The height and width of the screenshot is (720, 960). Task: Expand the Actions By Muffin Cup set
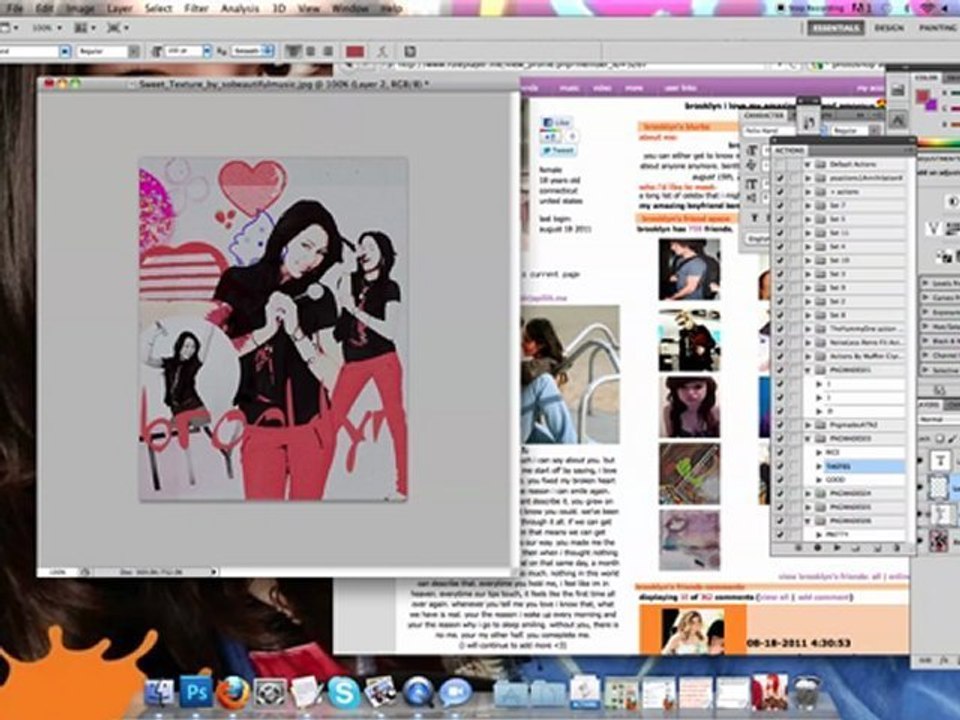(808, 356)
